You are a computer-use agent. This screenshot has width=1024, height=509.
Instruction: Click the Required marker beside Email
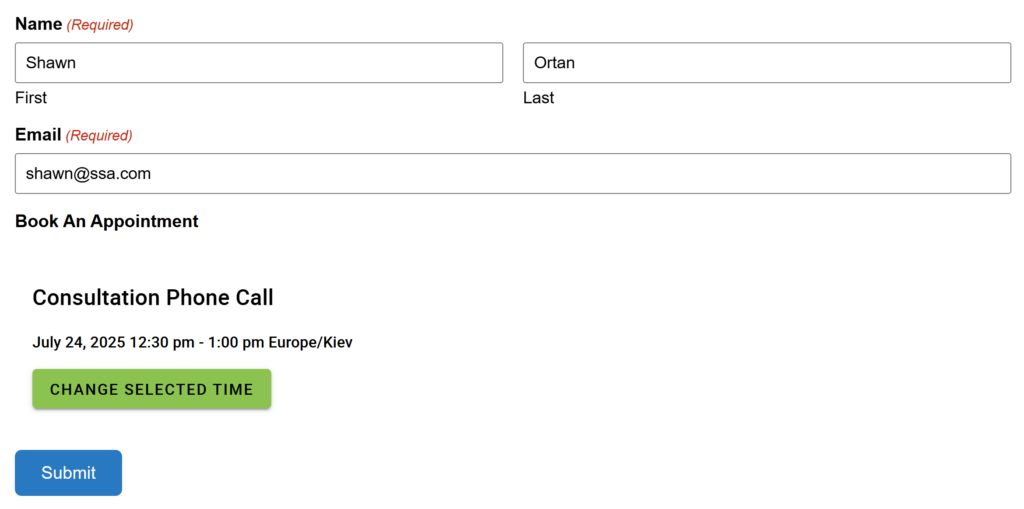pos(99,135)
